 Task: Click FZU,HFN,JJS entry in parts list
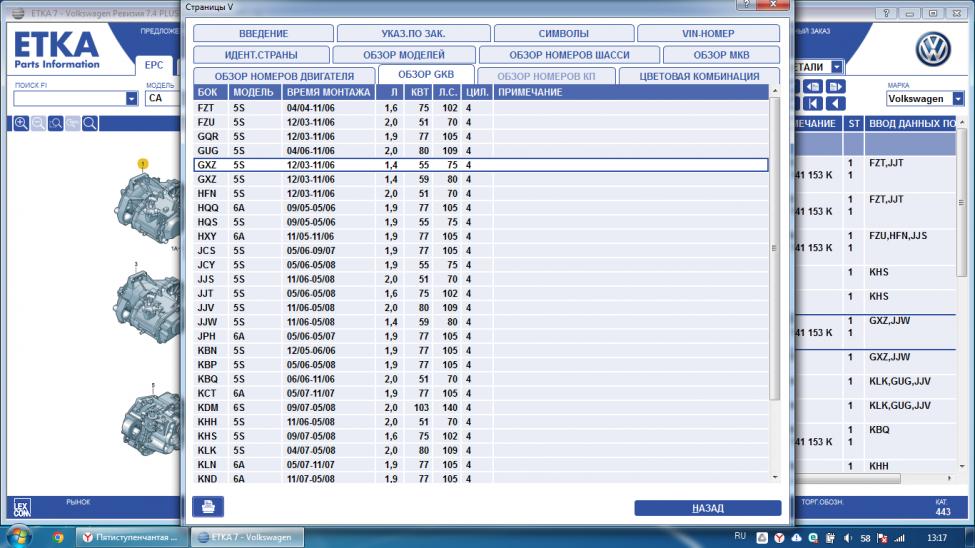[898, 236]
